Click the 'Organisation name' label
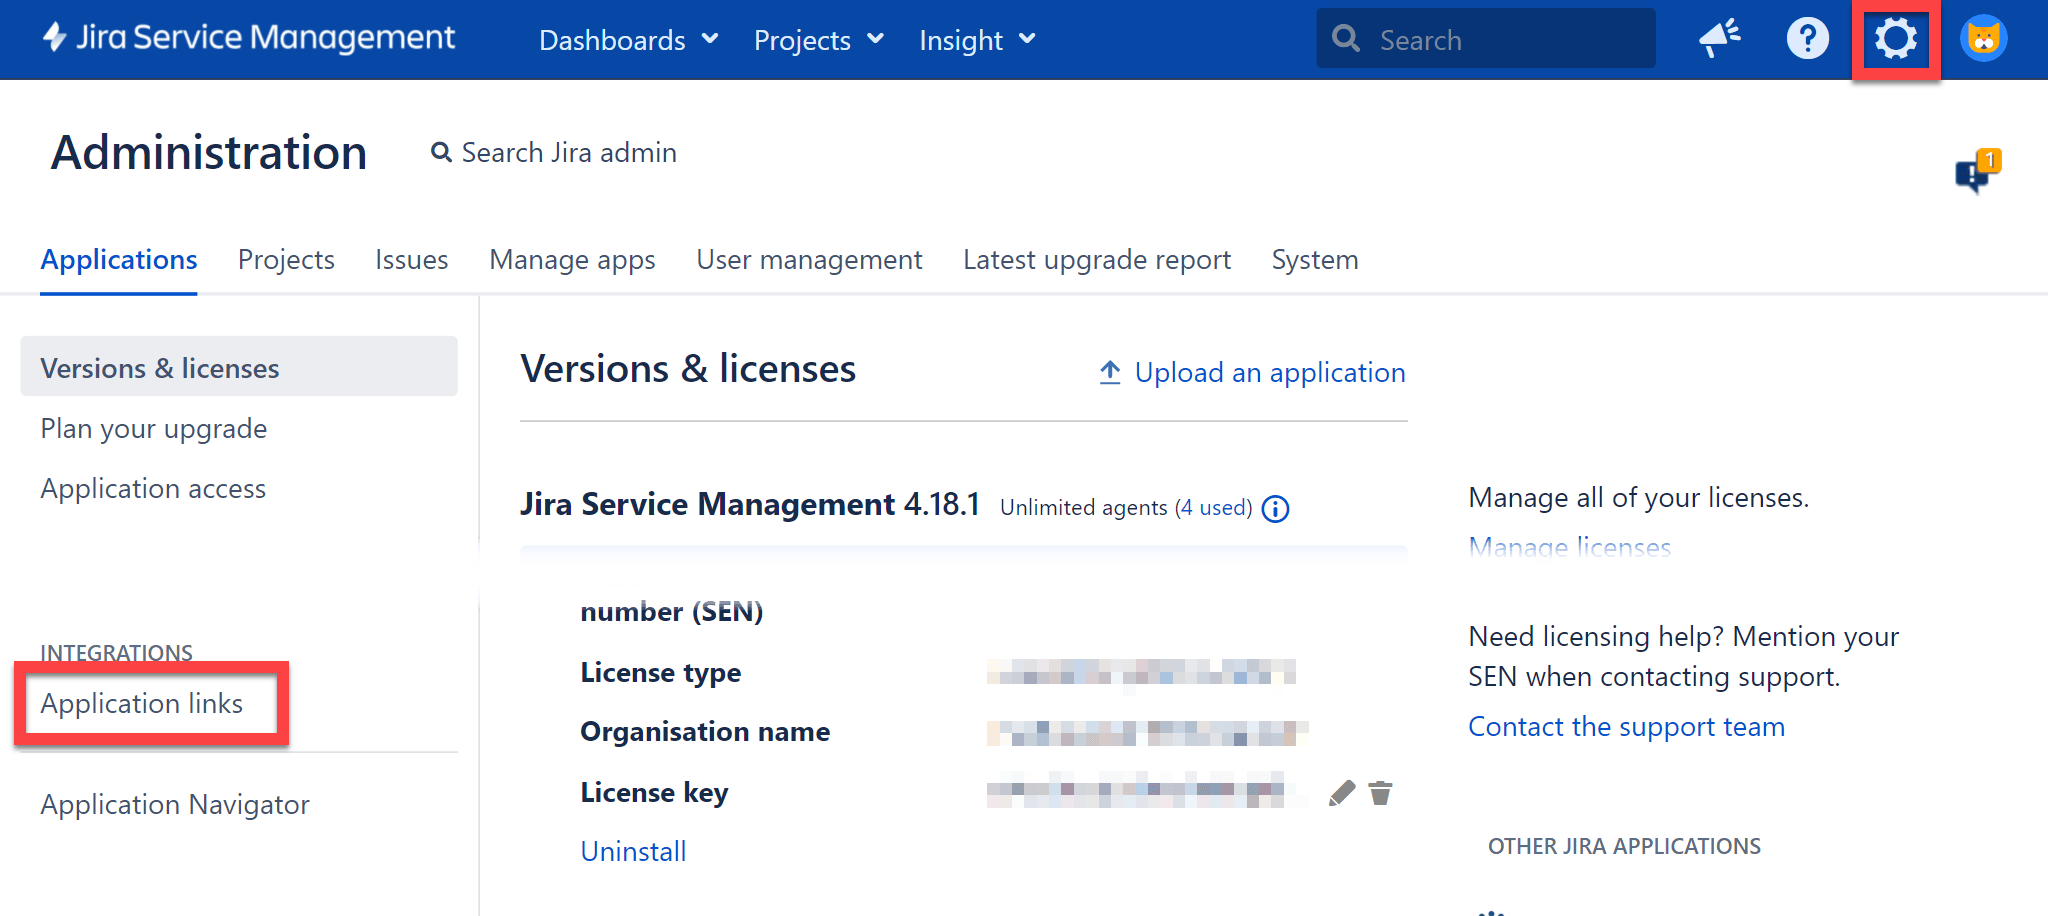The width and height of the screenshot is (2048, 916). click(705, 732)
